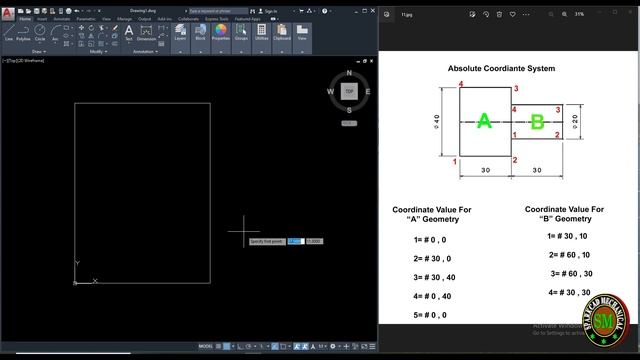Click the 35% zoom level in Photos viewer

(579, 14)
